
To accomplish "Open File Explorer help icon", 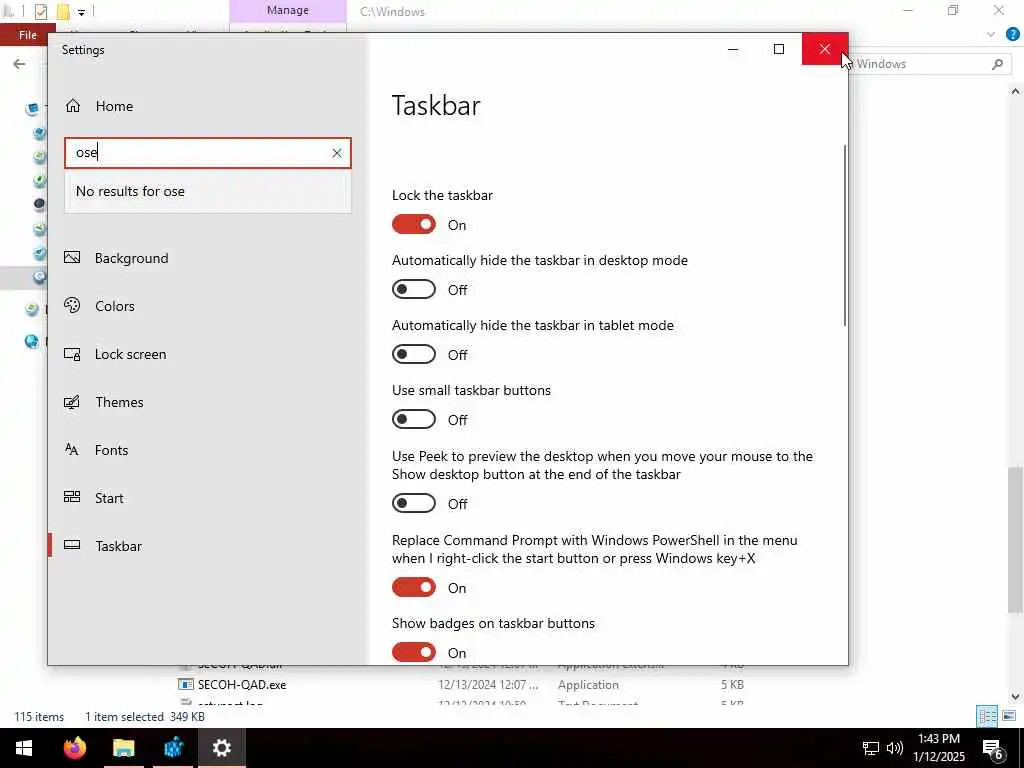I will tap(1012, 35).
